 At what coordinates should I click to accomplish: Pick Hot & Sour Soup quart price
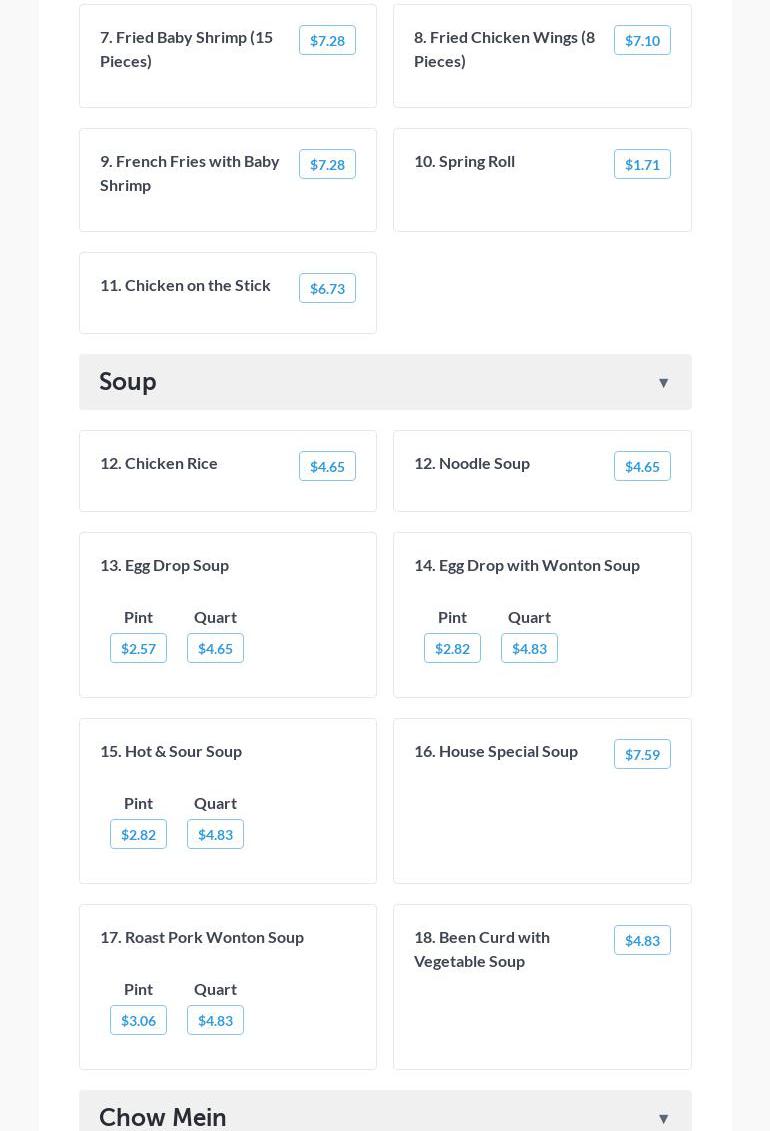coord(215,834)
